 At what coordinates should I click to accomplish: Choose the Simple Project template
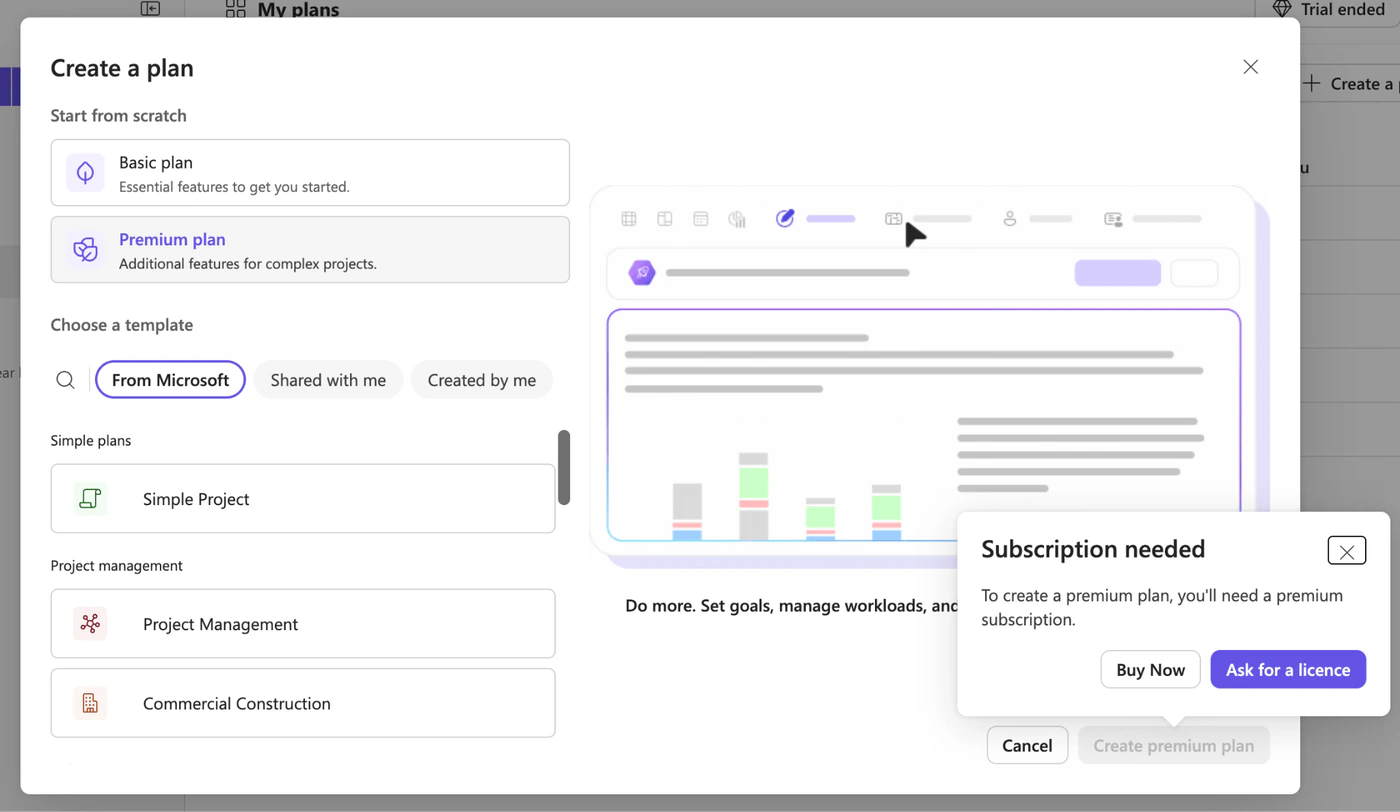click(x=303, y=499)
